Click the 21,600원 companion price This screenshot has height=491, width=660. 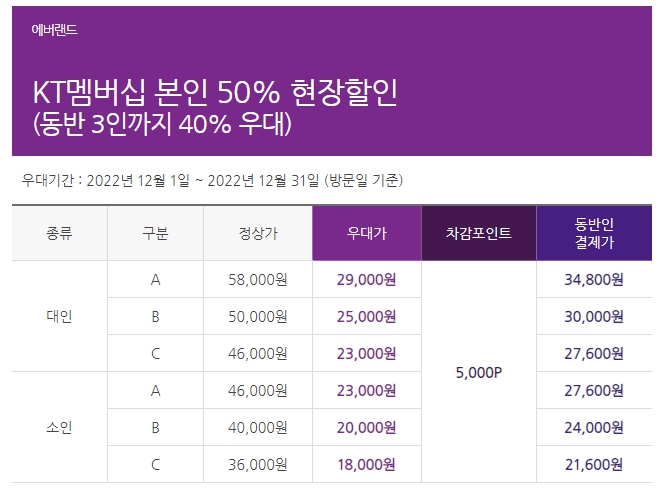pyautogui.click(x=594, y=465)
